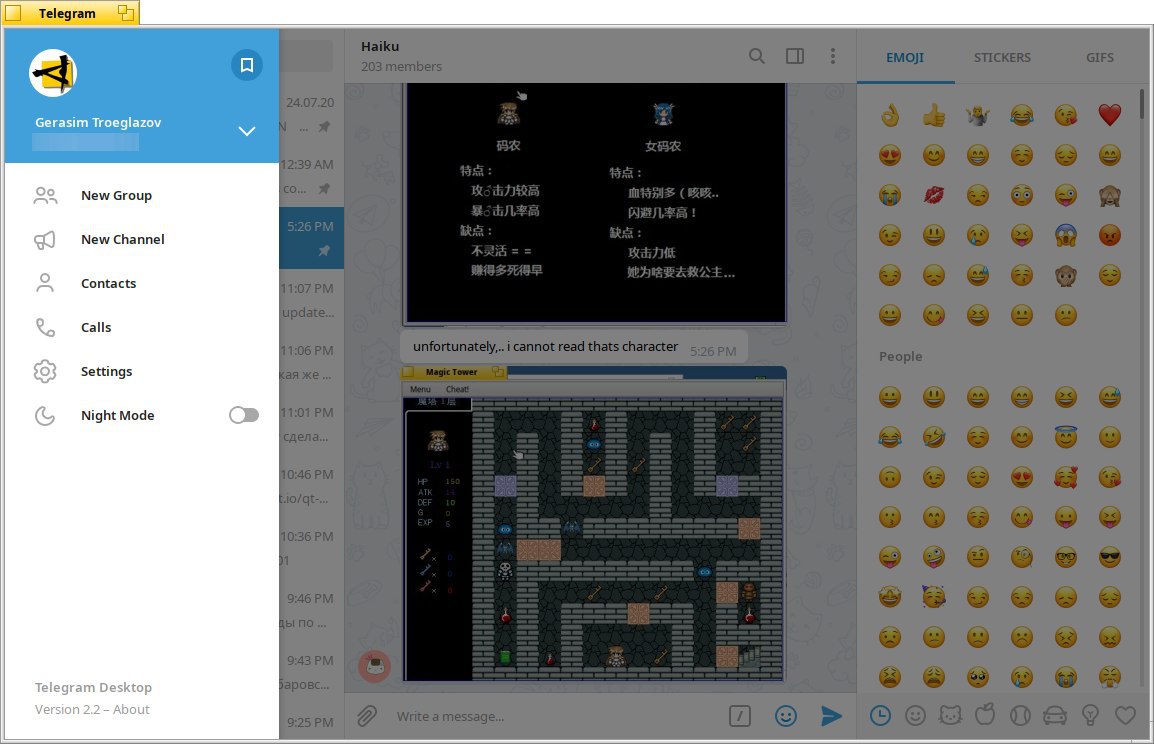This screenshot has width=1154, height=744.
Task: Select the People emoji category icon
Action: click(x=915, y=715)
